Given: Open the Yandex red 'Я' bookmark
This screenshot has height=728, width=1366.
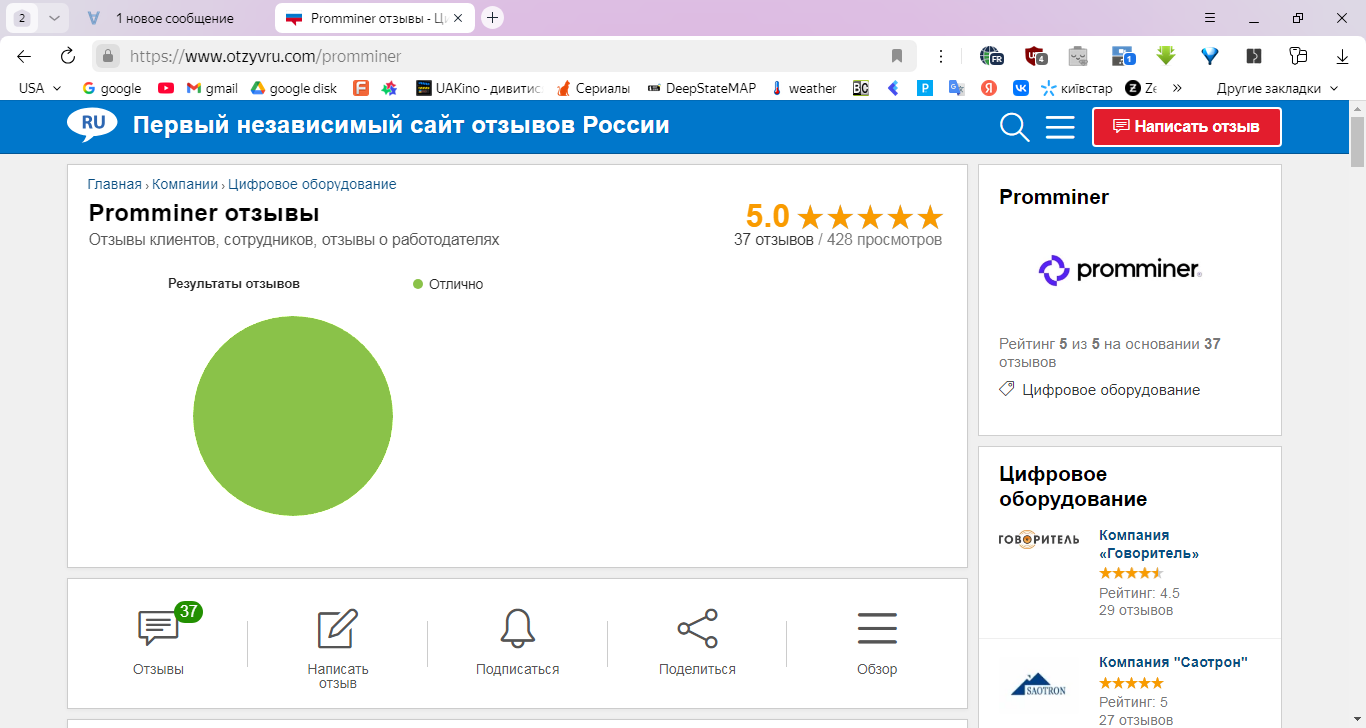Looking at the screenshot, I should (x=988, y=88).
